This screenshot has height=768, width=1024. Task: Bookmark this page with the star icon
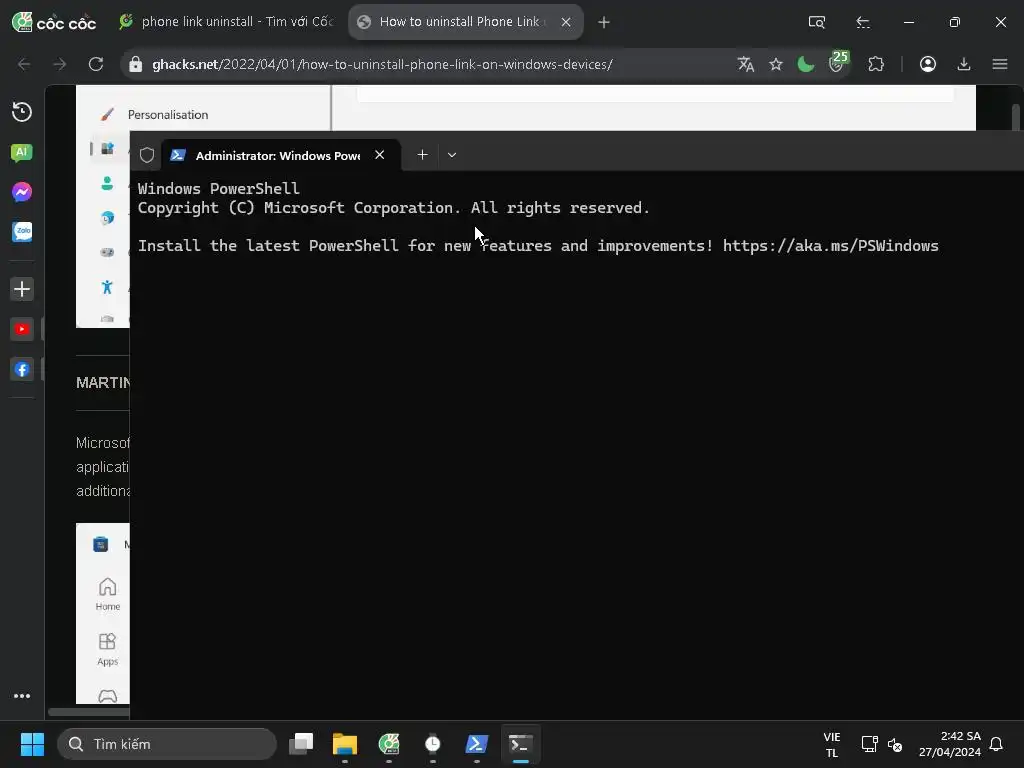[x=776, y=64]
